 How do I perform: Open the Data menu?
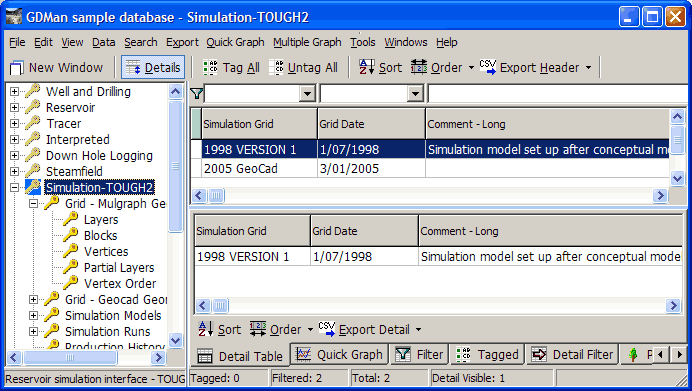click(104, 42)
